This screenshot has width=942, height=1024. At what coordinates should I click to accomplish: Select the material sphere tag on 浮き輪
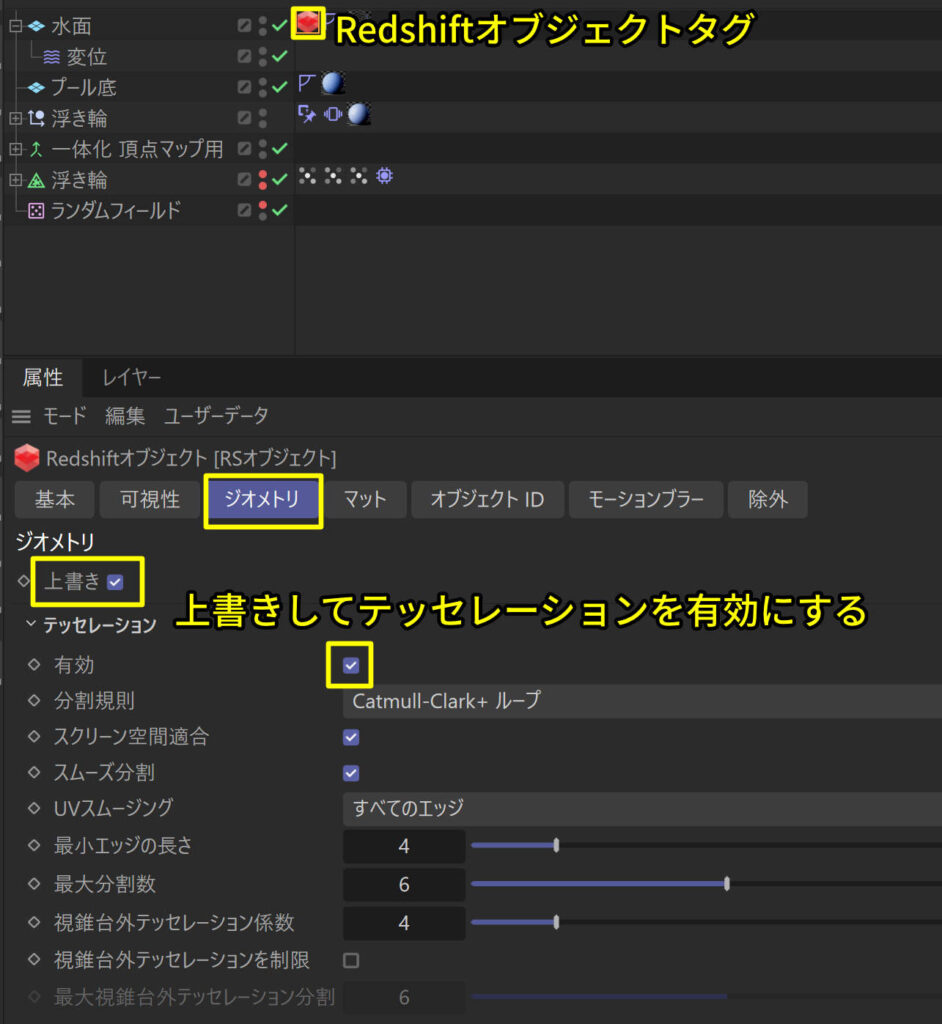[359, 114]
